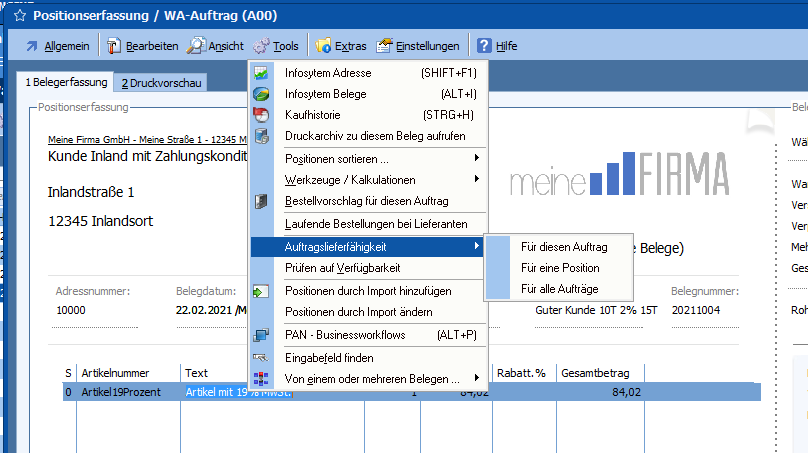
Task: Click the Hilfe question mark icon
Action: click(x=484, y=46)
